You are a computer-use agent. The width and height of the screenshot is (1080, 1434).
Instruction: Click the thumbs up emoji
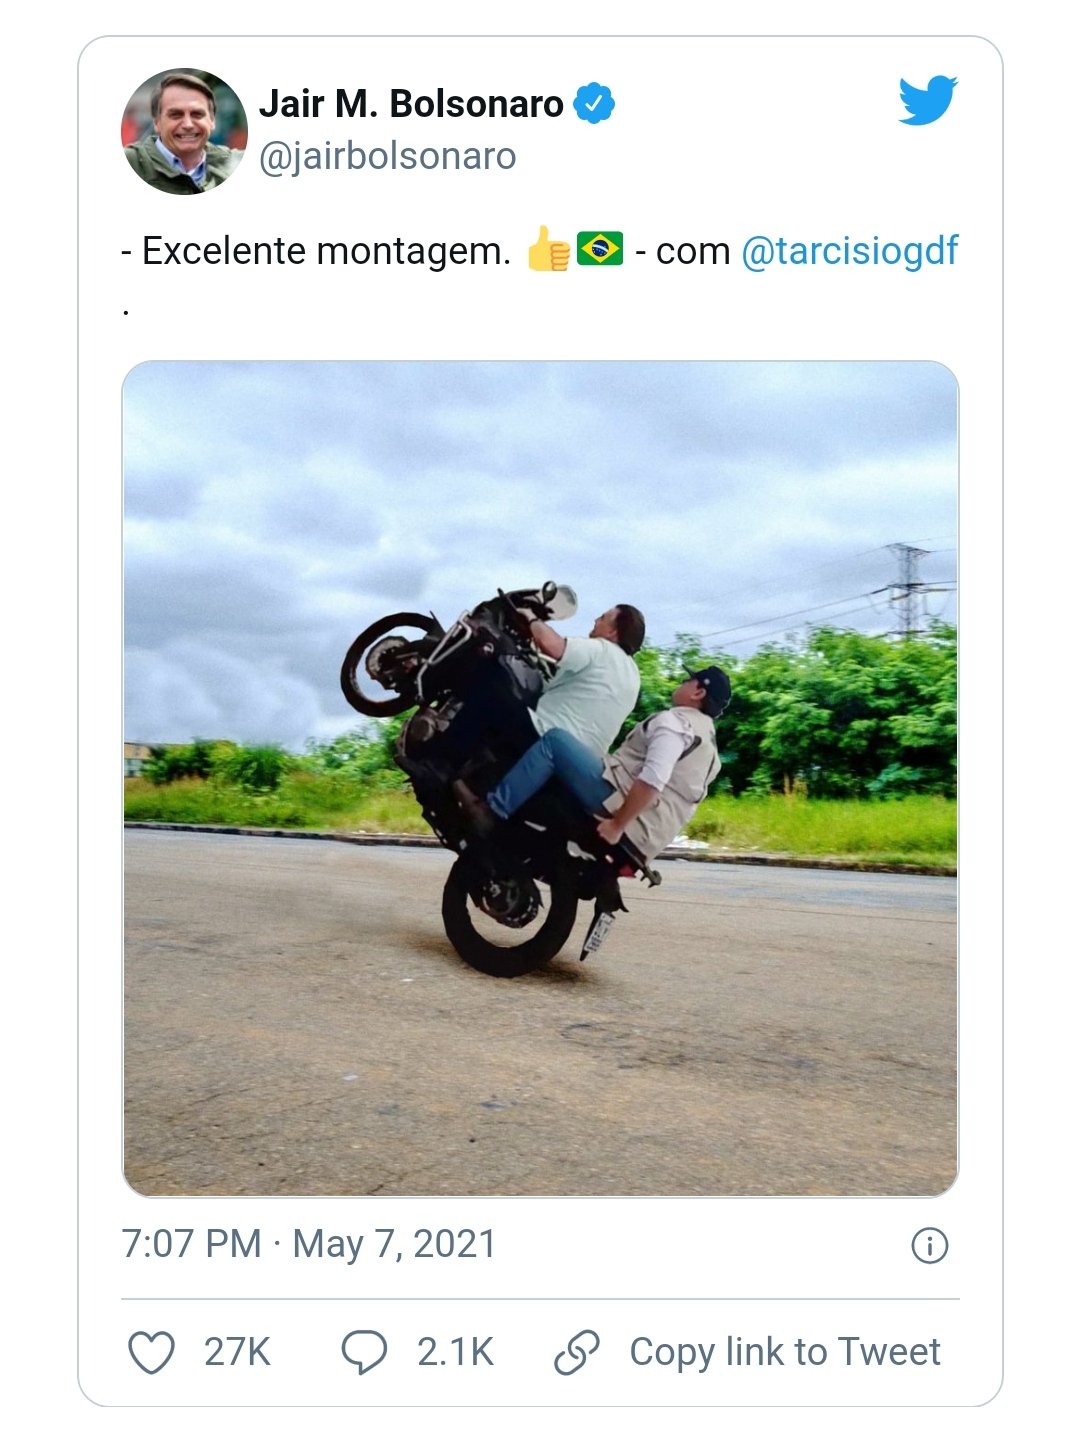tap(547, 250)
